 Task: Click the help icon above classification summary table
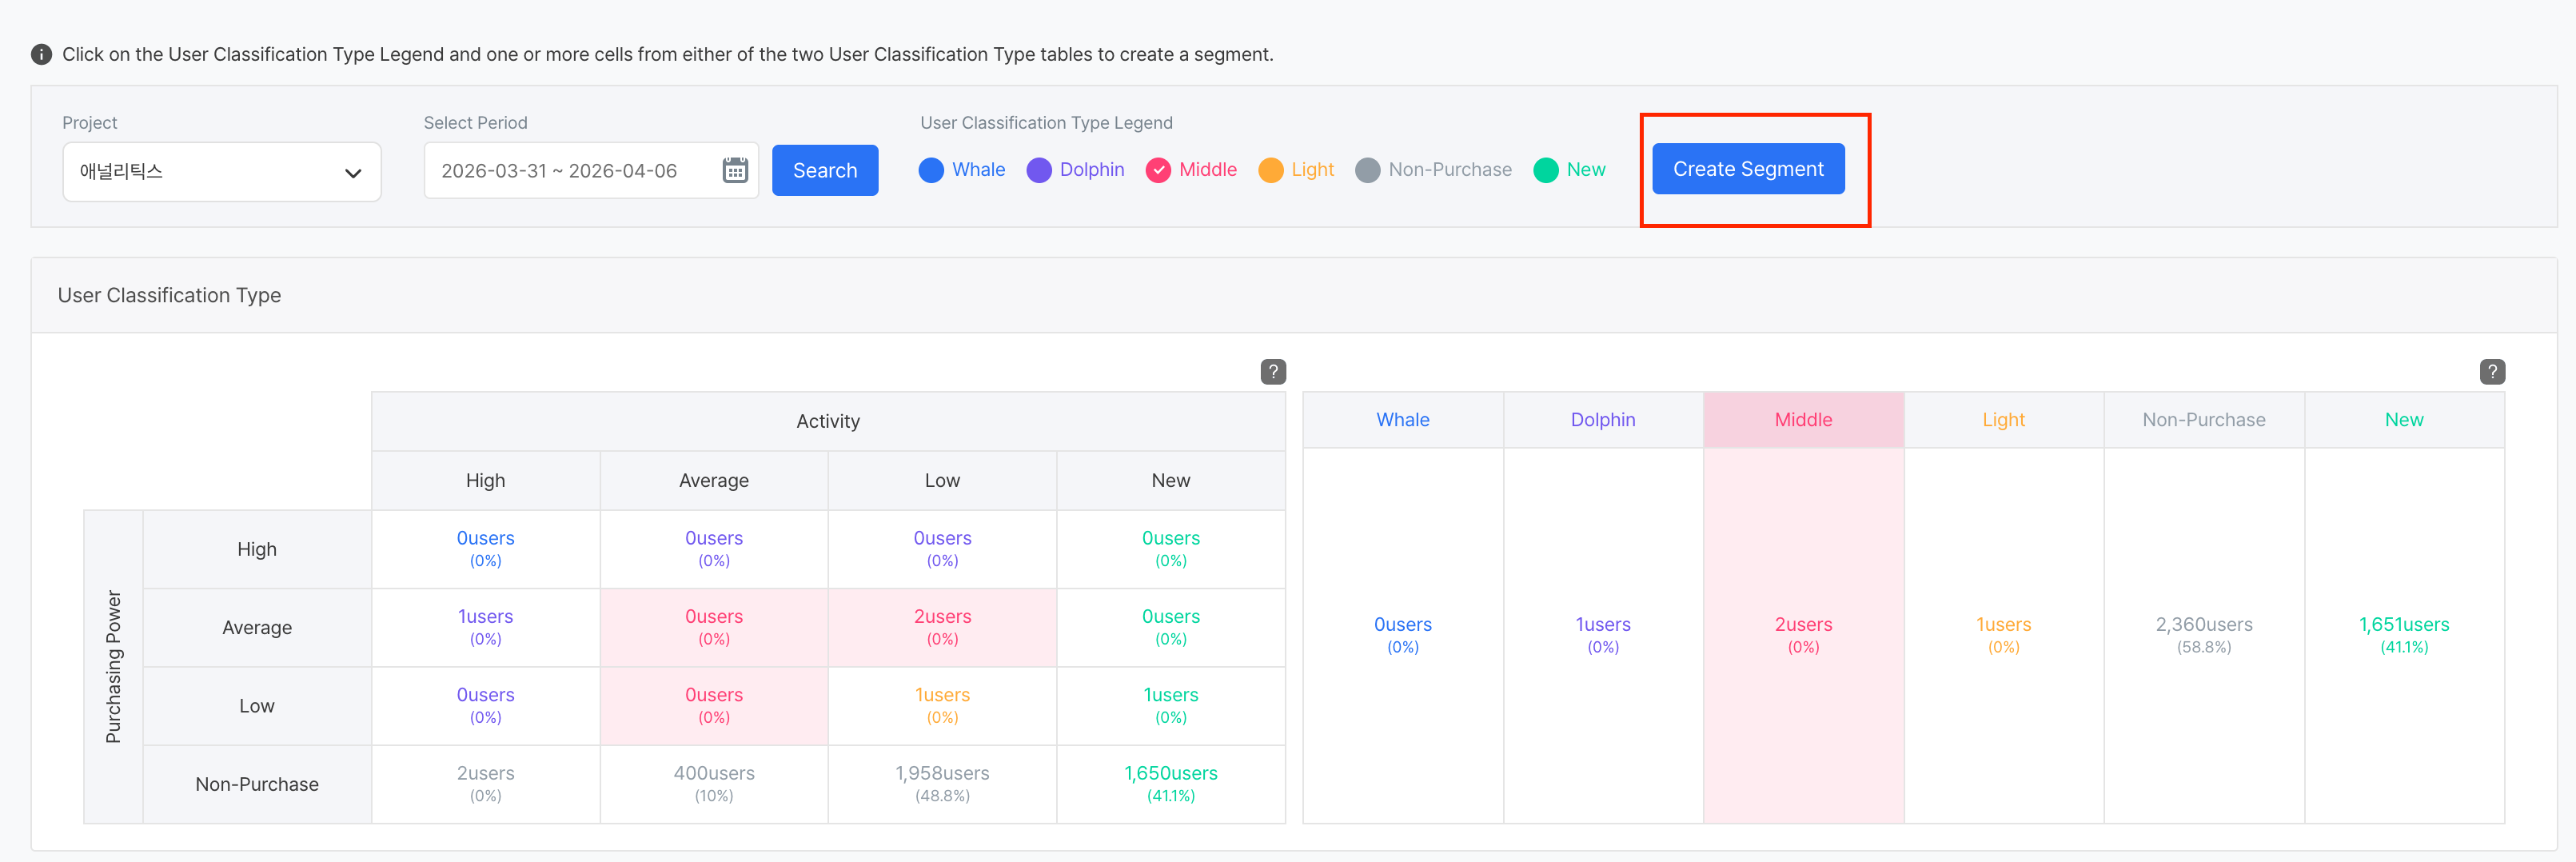pyautogui.click(x=2491, y=372)
